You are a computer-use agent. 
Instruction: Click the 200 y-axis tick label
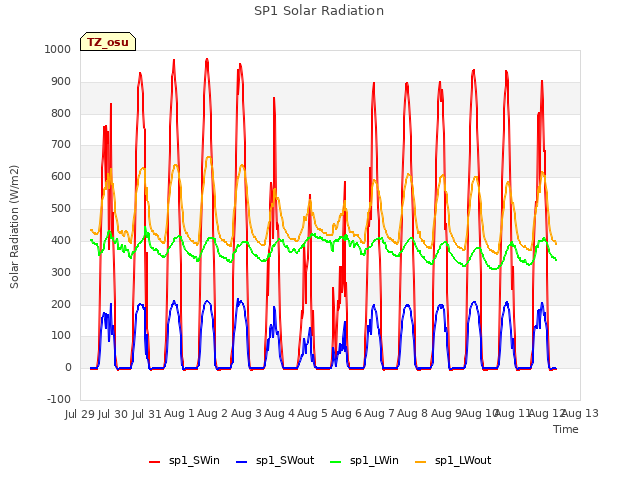tap(61, 304)
